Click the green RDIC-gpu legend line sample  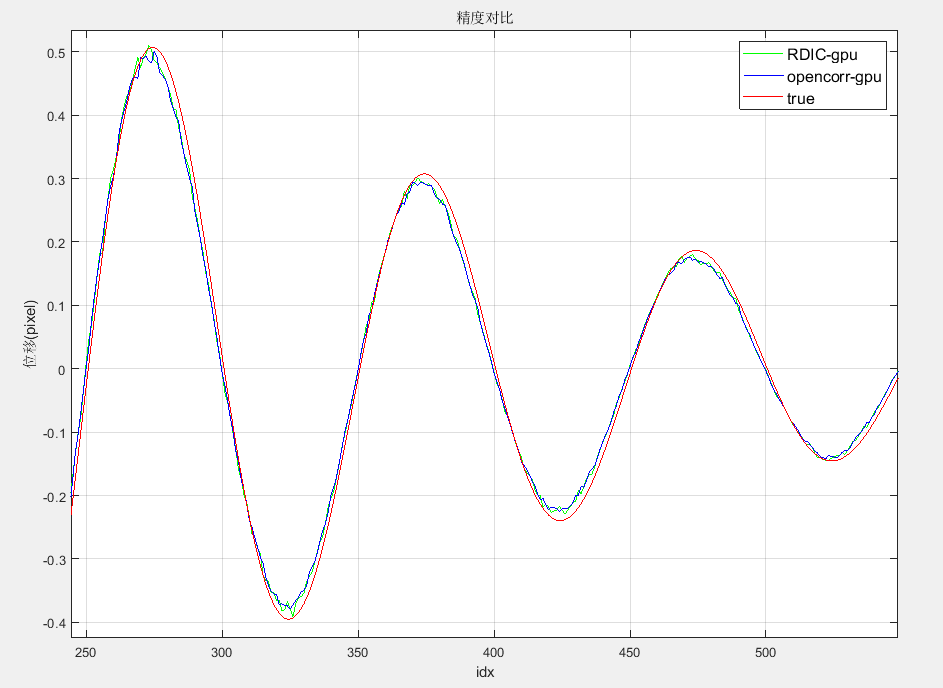762,55
